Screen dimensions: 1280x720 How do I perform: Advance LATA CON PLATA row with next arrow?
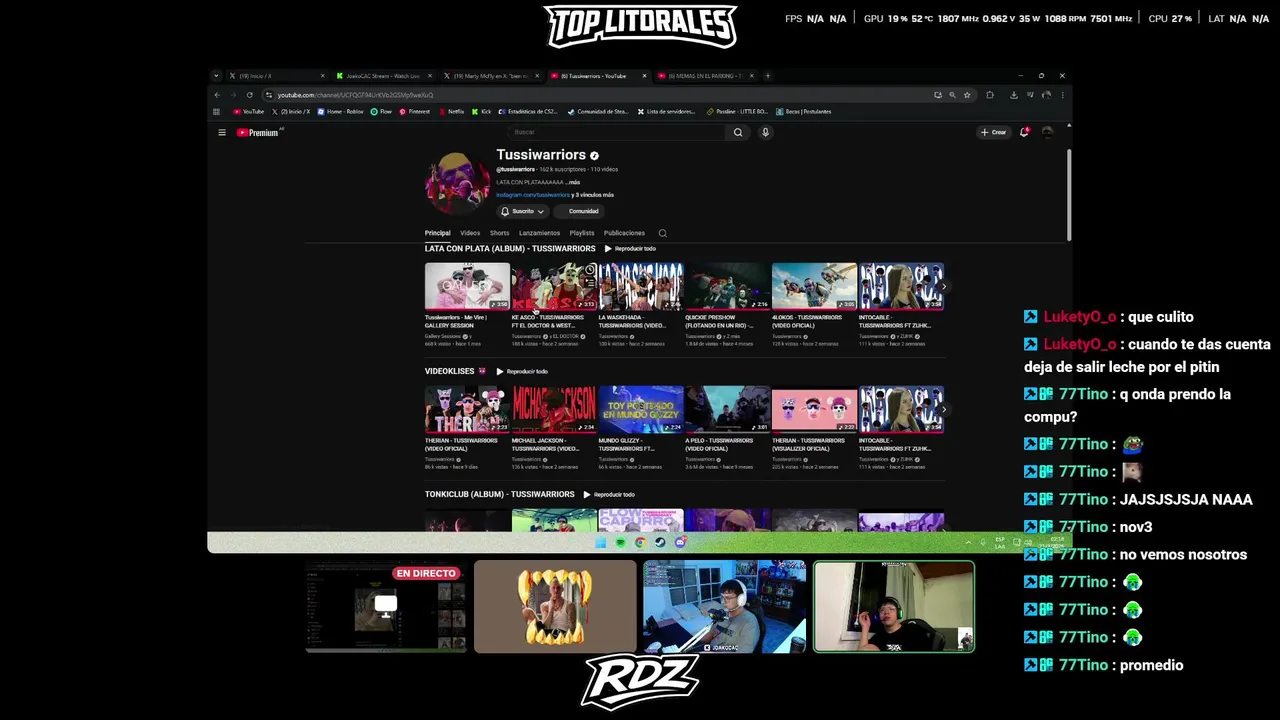point(943,287)
